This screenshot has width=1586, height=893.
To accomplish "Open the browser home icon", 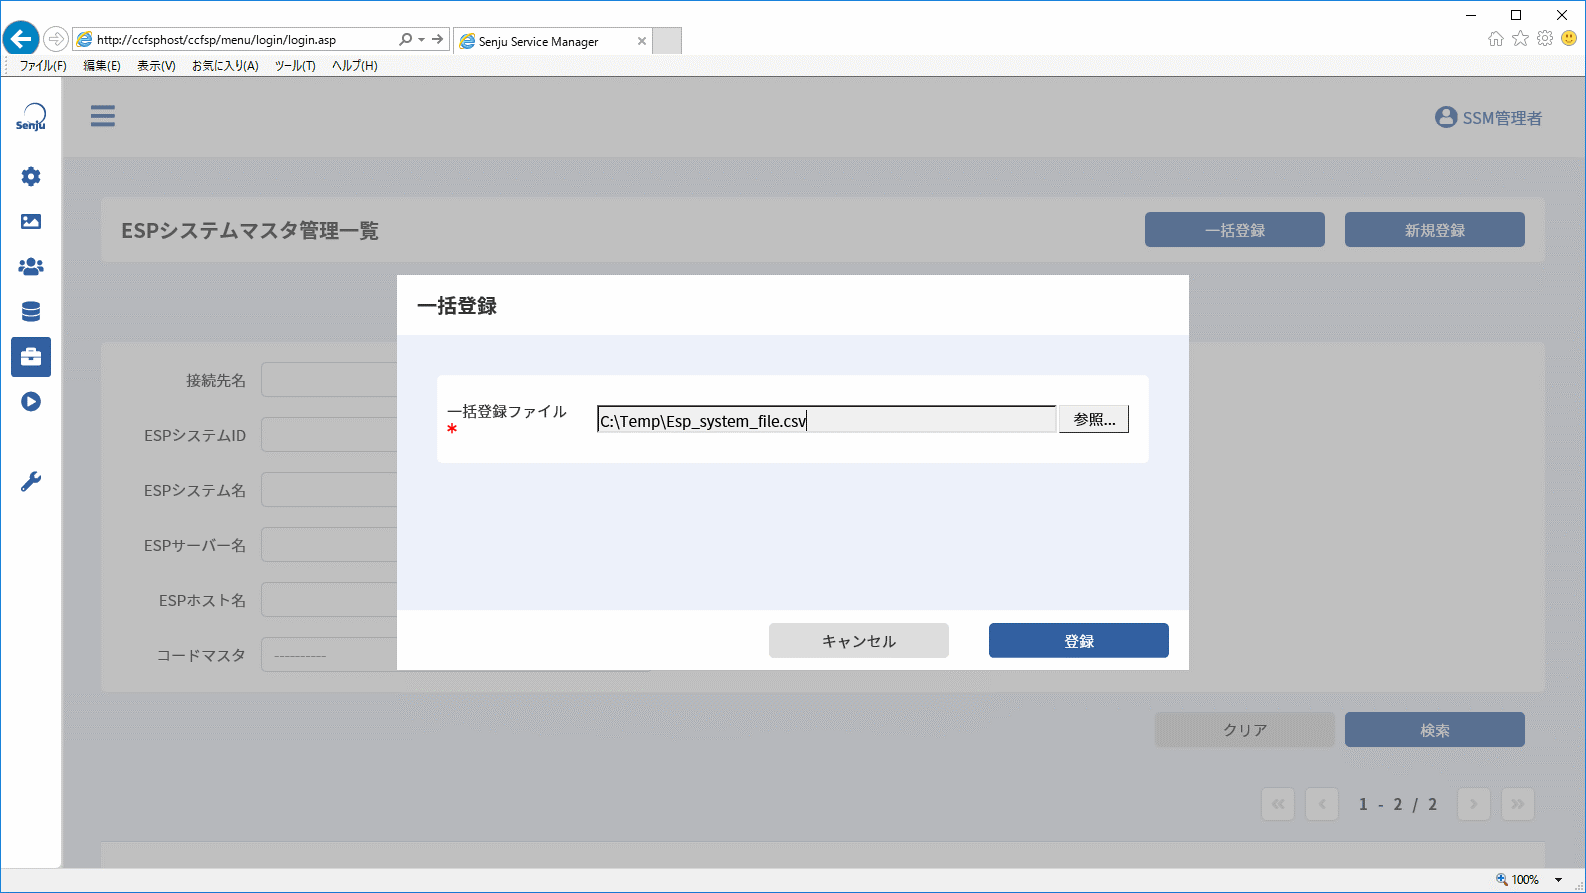I will pos(1496,39).
